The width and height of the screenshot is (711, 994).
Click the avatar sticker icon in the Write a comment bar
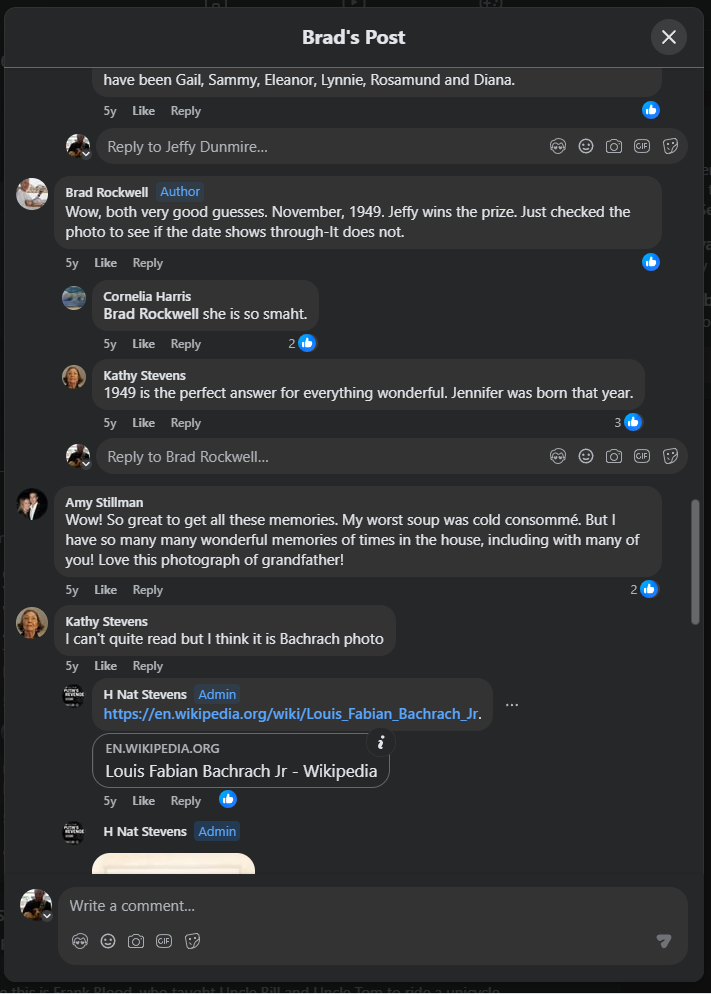pos(80,941)
